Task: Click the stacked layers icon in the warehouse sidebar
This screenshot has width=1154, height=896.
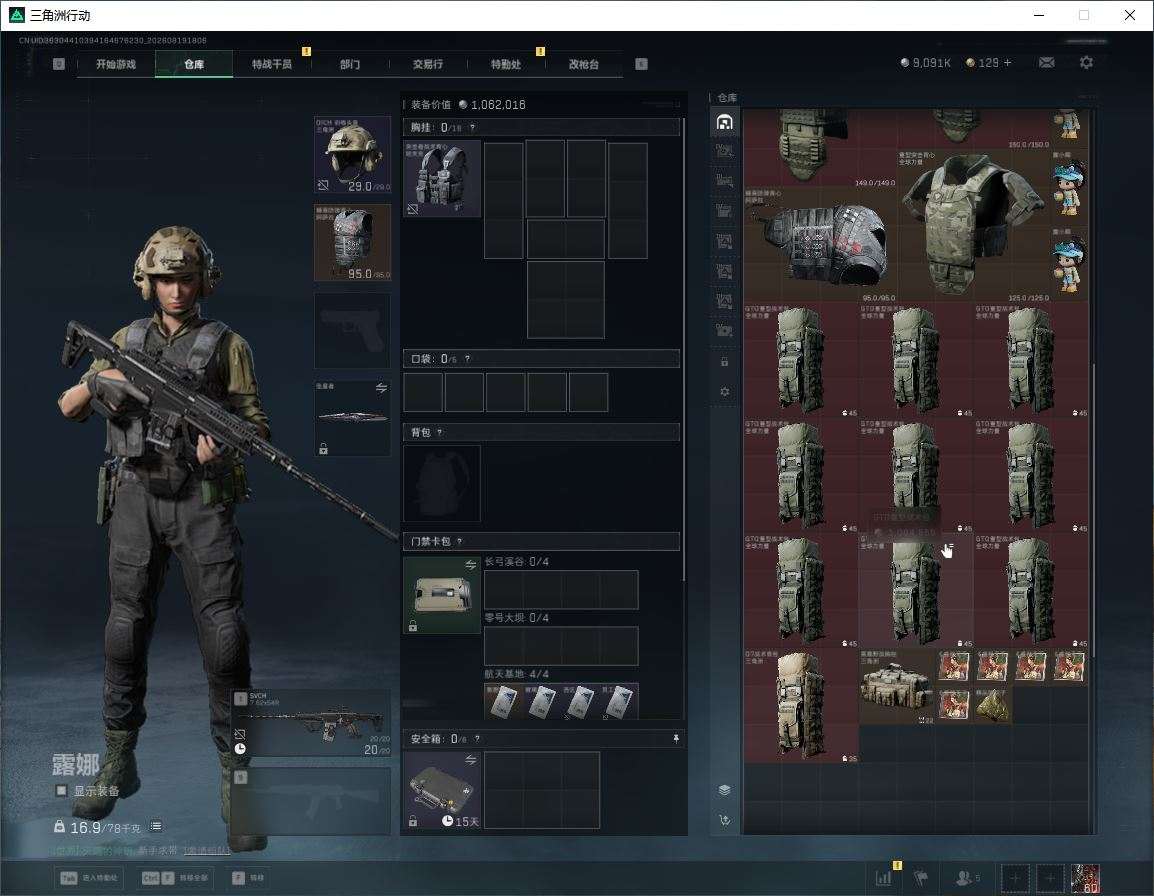Action: pyautogui.click(x=724, y=790)
